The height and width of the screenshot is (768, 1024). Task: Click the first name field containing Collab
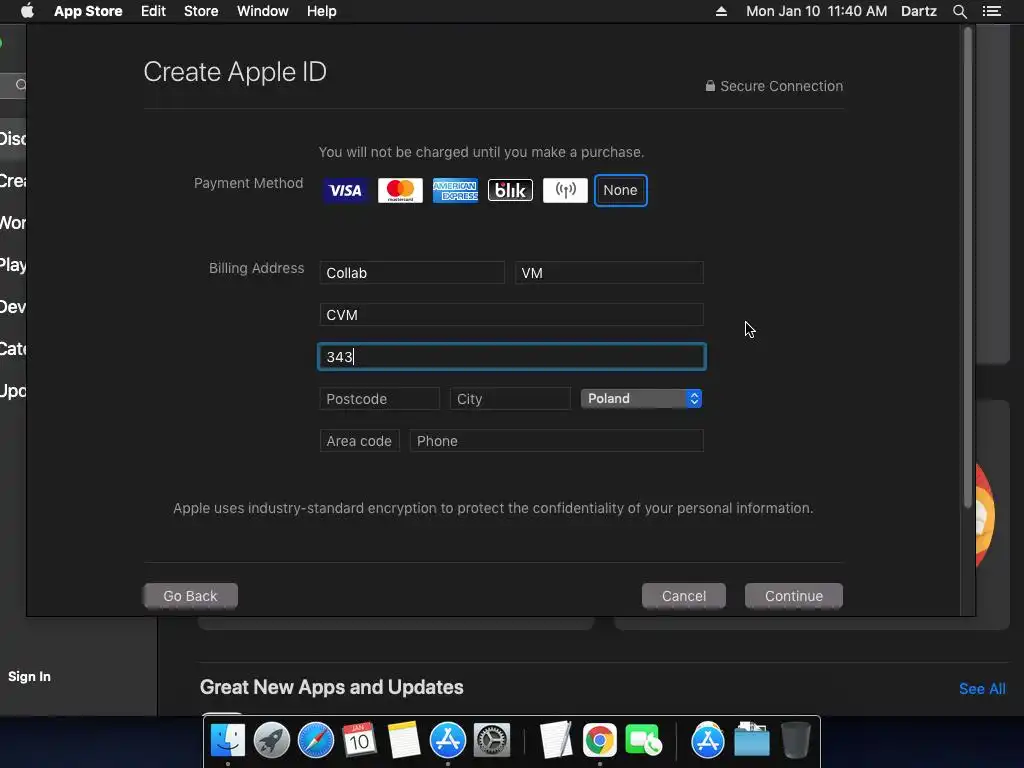coord(412,273)
